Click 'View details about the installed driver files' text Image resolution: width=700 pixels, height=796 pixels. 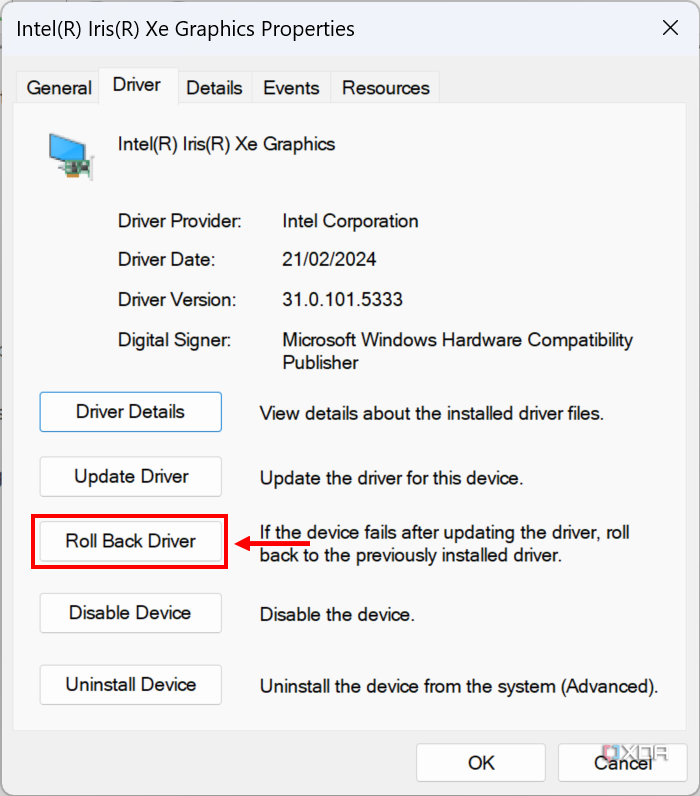pos(431,413)
